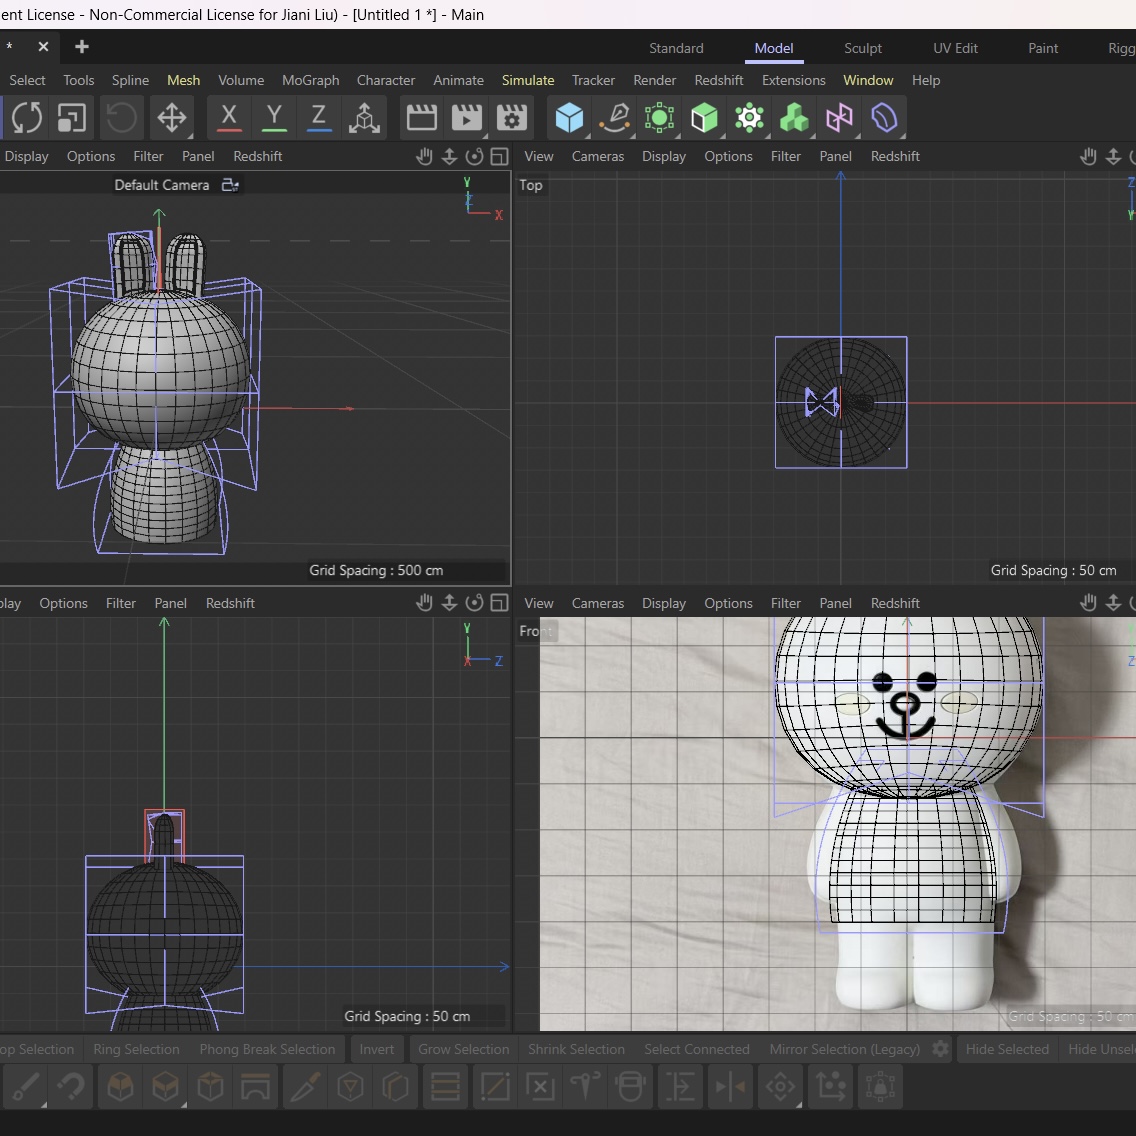Open Options menu in Front viewport
The width and height of the screenshot is (1136, 1136).
728,603
